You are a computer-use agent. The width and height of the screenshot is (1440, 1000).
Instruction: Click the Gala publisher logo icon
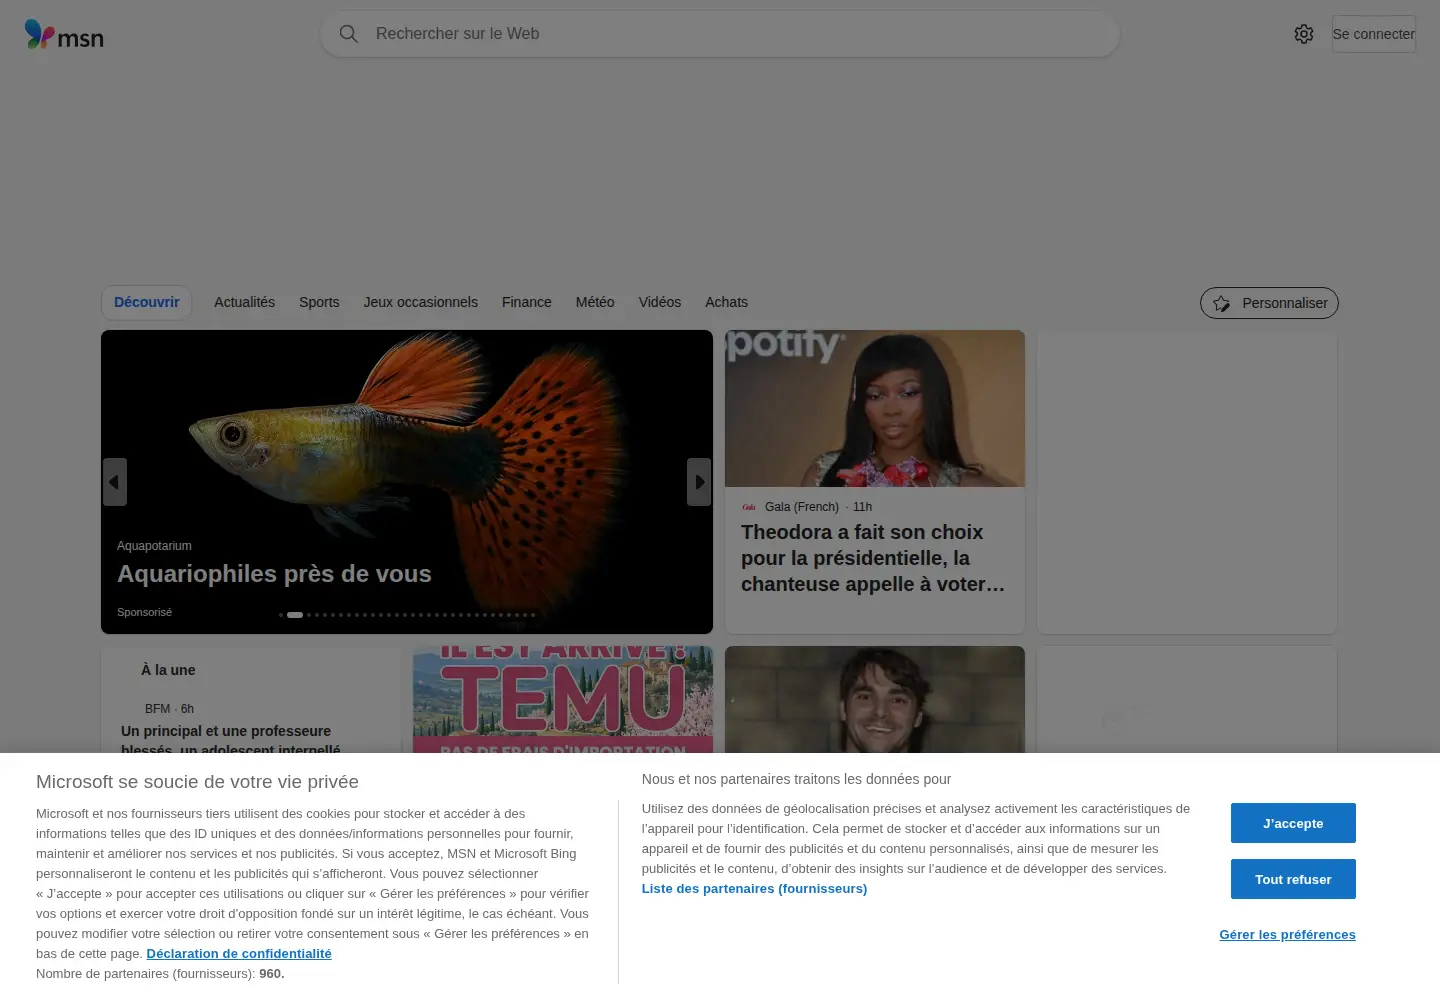pyautogui.click(x=749, y=507)
